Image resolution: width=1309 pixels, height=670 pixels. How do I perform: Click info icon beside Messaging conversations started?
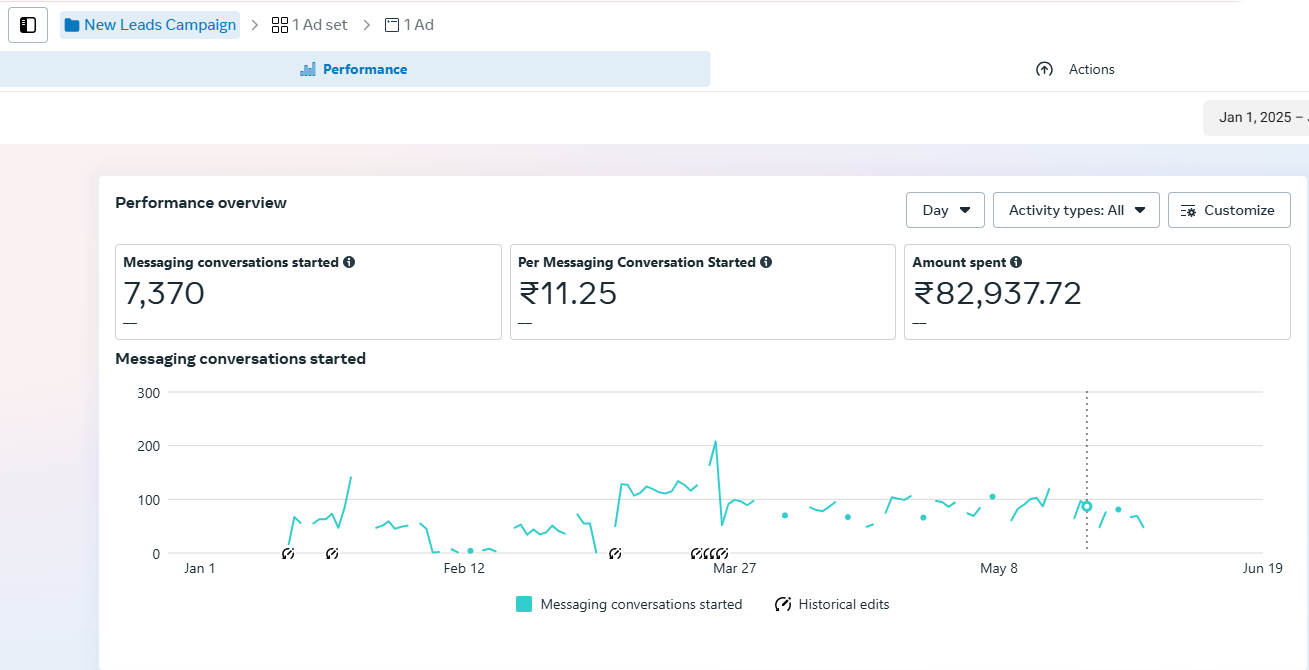pyautogui.click(x=349, y=262)
